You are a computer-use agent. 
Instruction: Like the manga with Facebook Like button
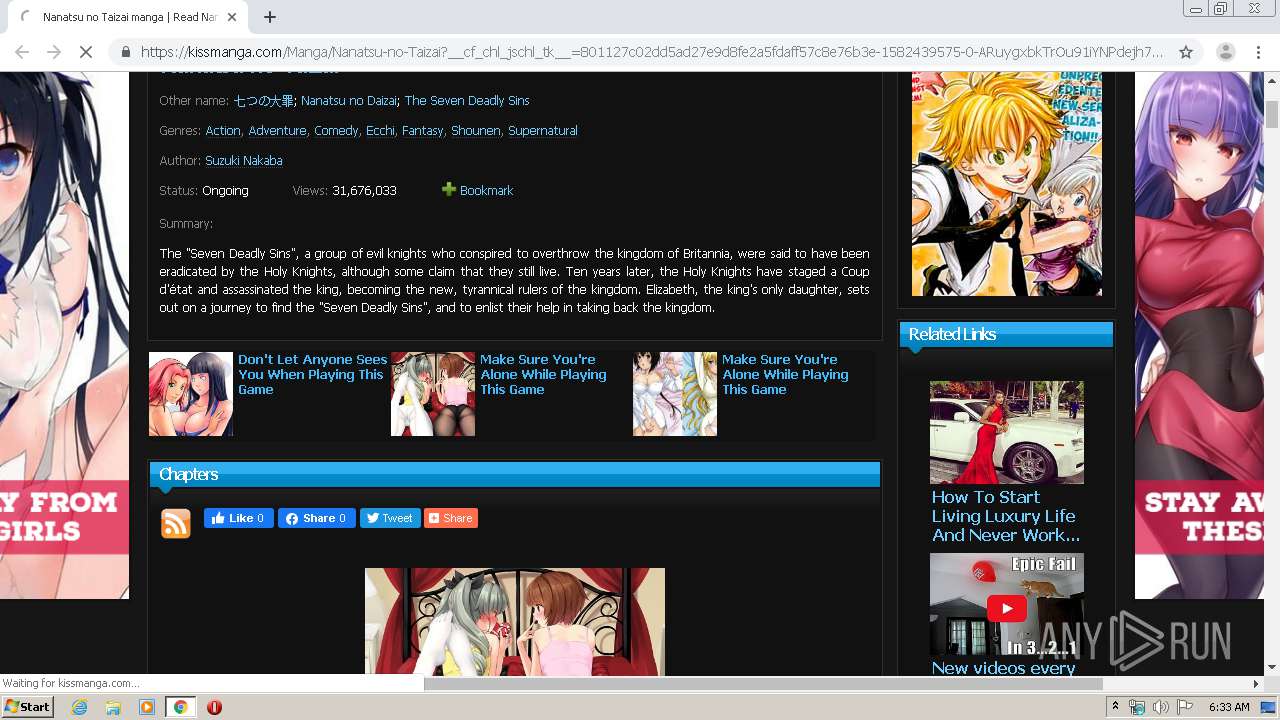(x=238, y=518)
